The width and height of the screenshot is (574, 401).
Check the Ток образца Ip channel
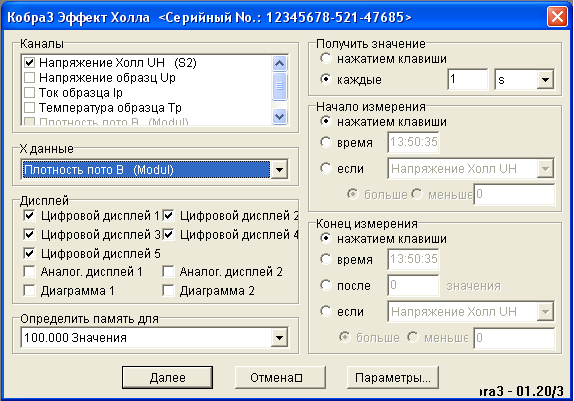tap(29, 93)
